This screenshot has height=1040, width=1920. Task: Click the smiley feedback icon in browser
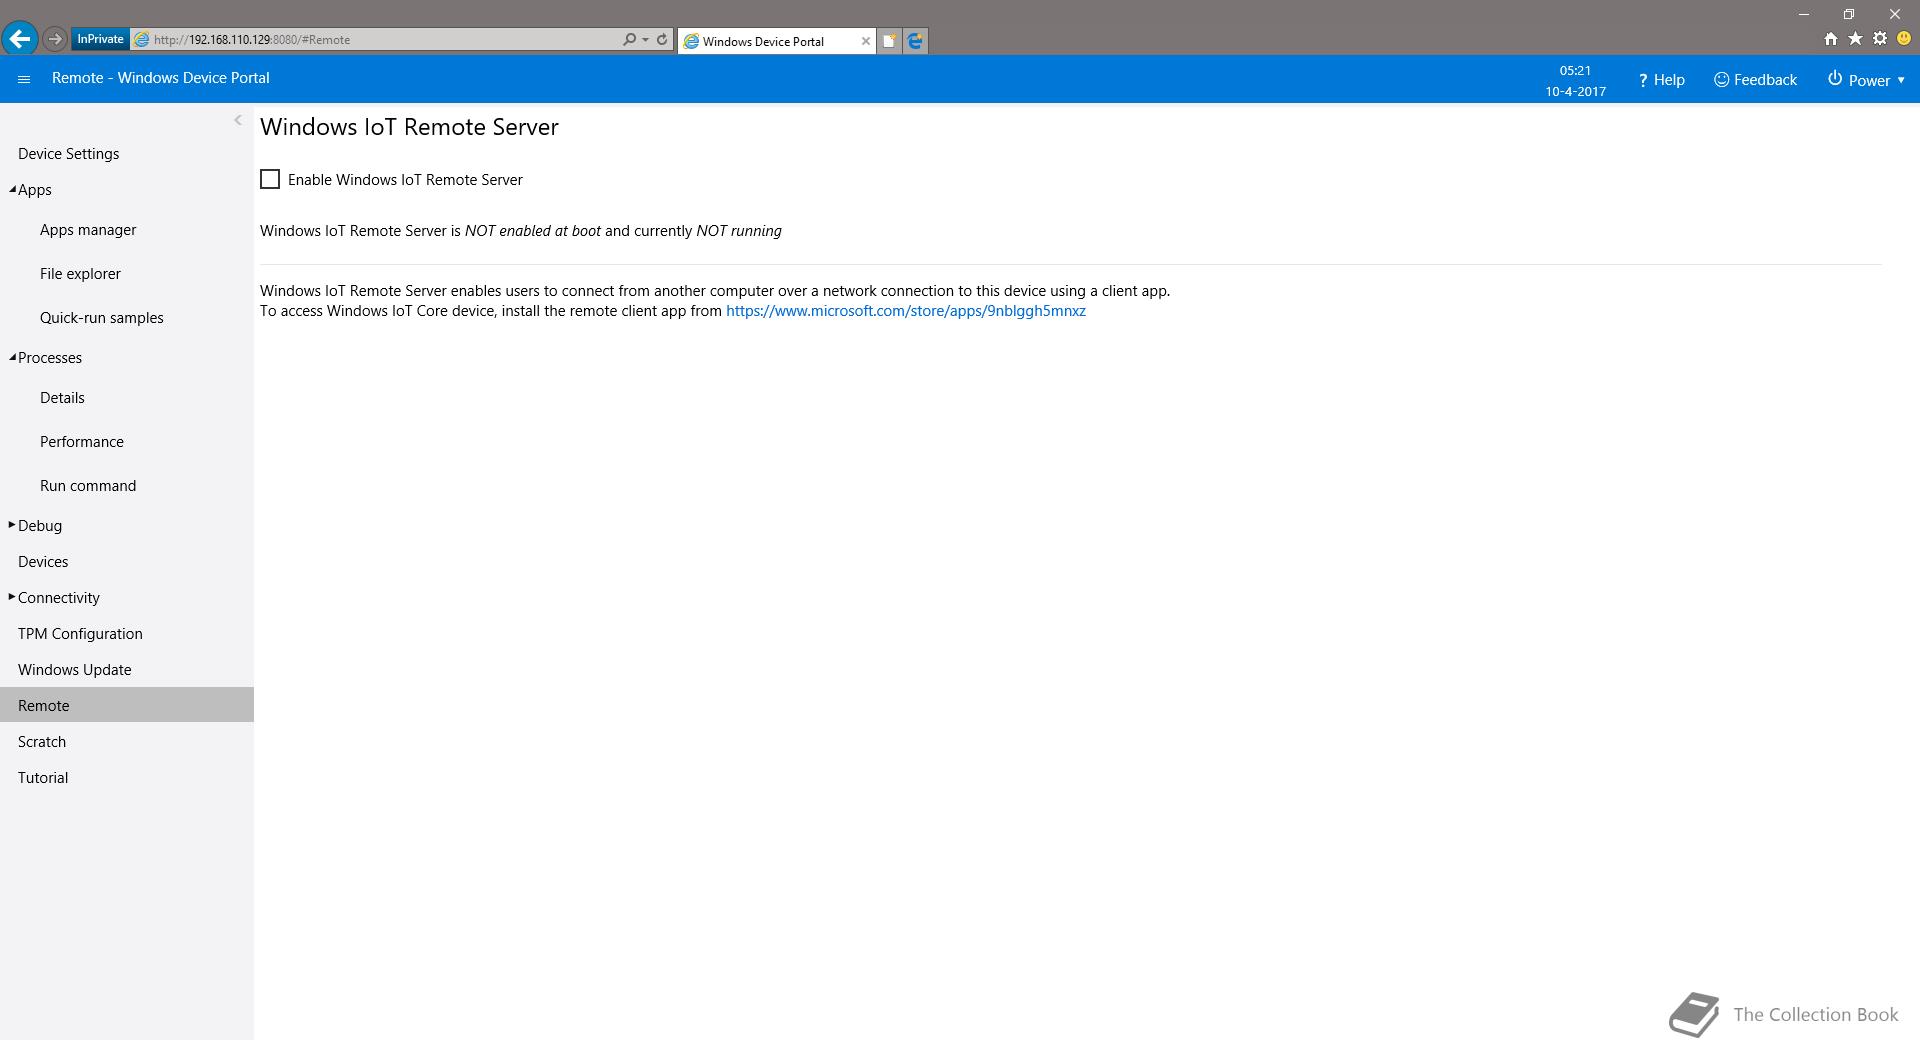click(x=1904, y=39)
